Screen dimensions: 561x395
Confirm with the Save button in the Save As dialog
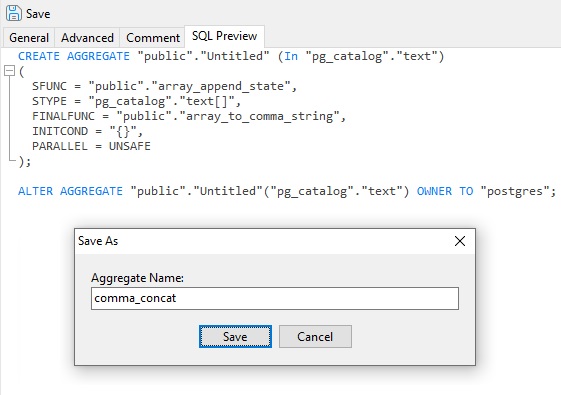pos(235,336)
